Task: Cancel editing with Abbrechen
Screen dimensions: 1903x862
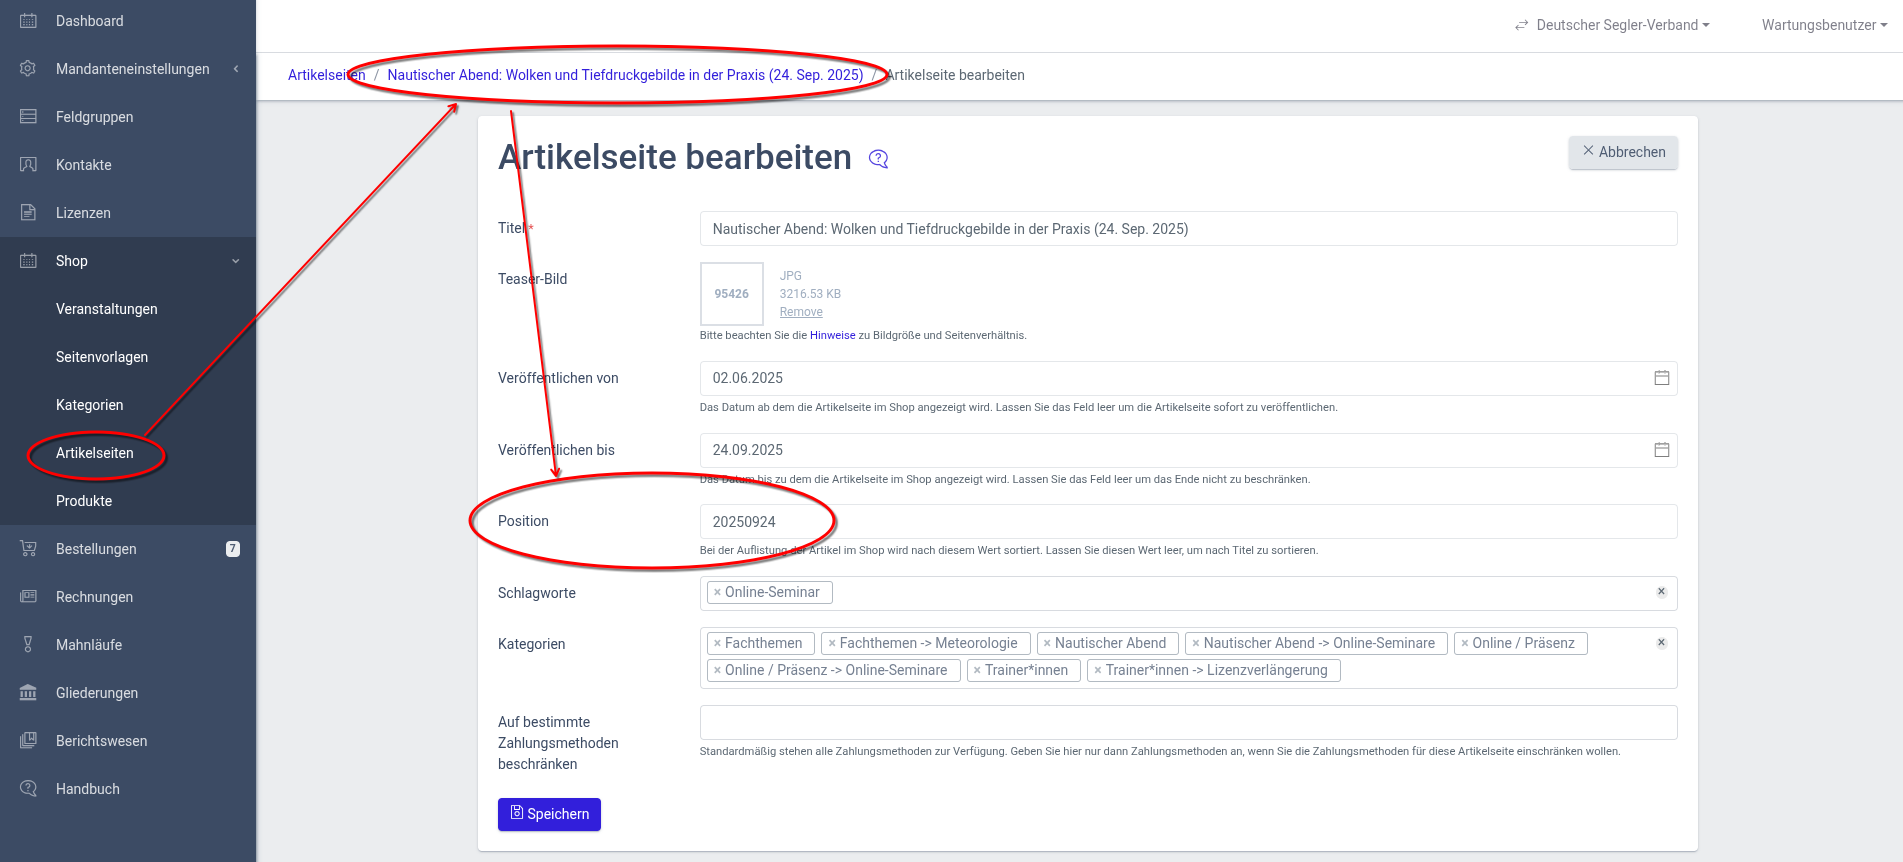Action: pos(1622,152)
